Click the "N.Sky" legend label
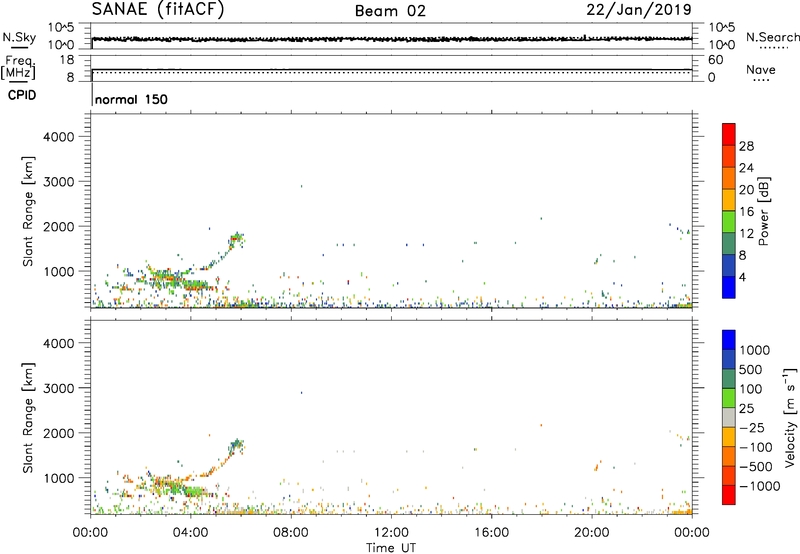Viewport: 800px width, 554px height. click(x=19, y=37)
